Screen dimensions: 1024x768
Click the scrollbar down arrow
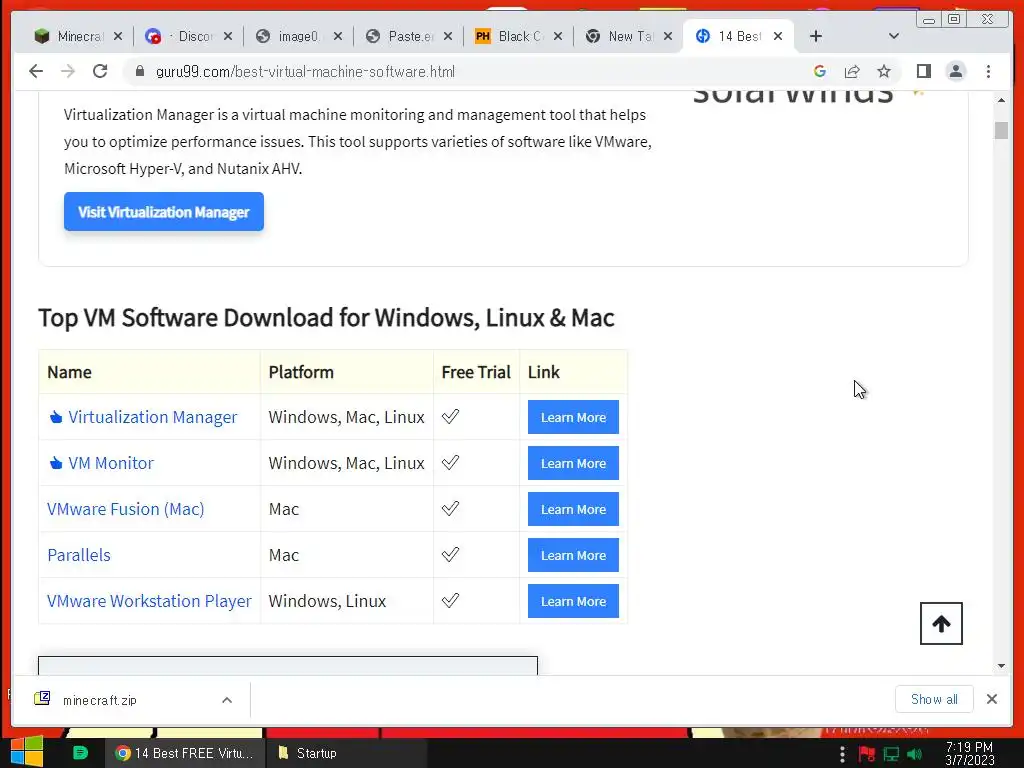pos(1001,666)
